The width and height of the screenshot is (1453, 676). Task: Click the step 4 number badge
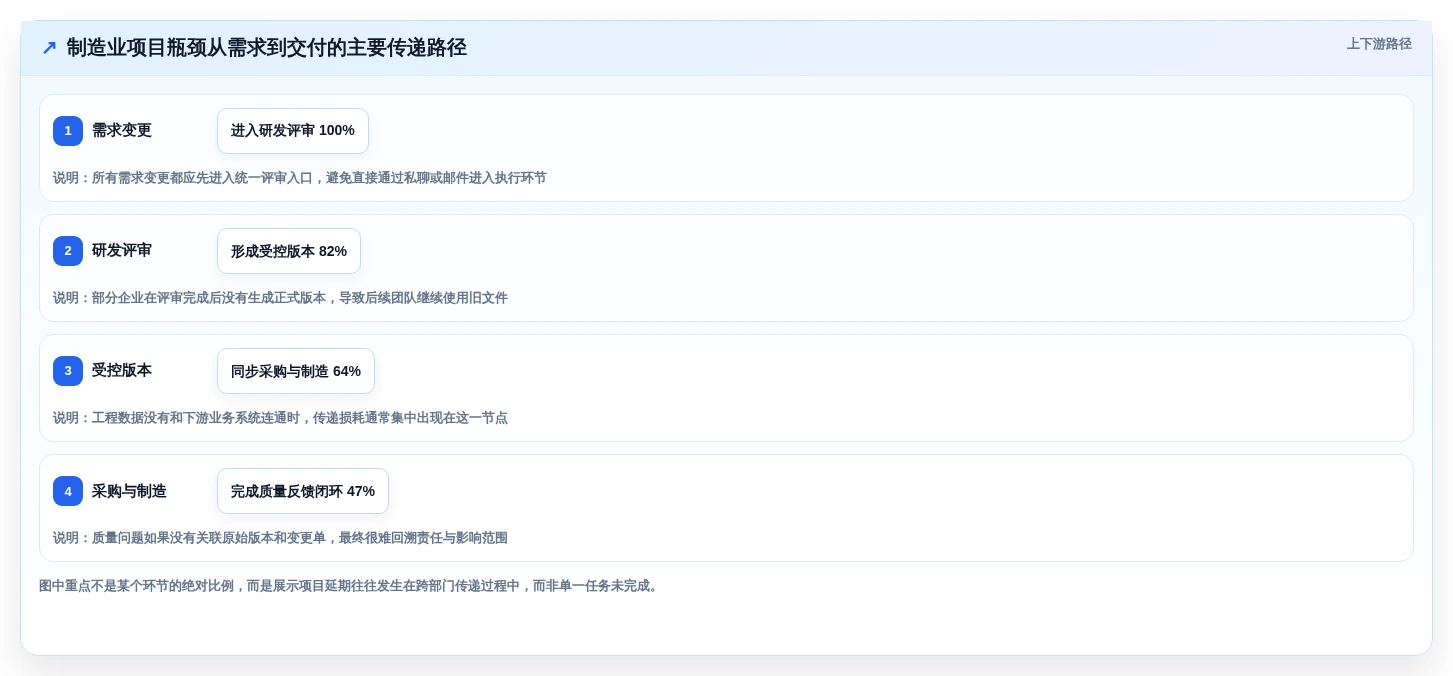[x=68, y=491]
